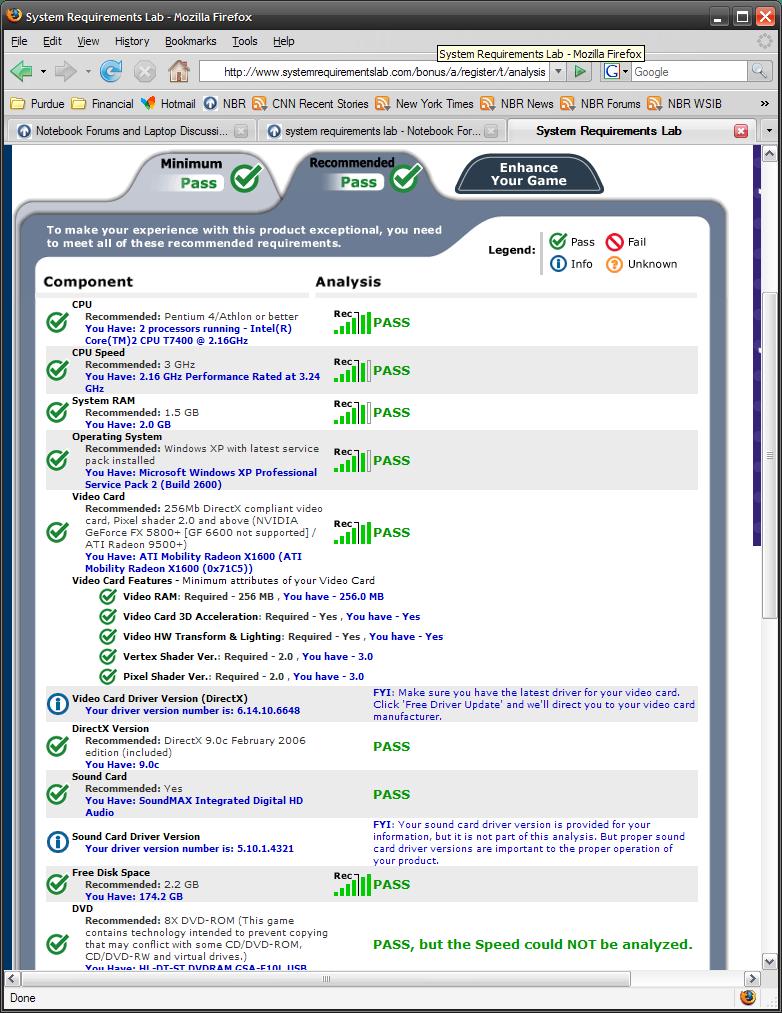
Task: Click the Video Card Driver Version info icon
Action: click(58, 704)
